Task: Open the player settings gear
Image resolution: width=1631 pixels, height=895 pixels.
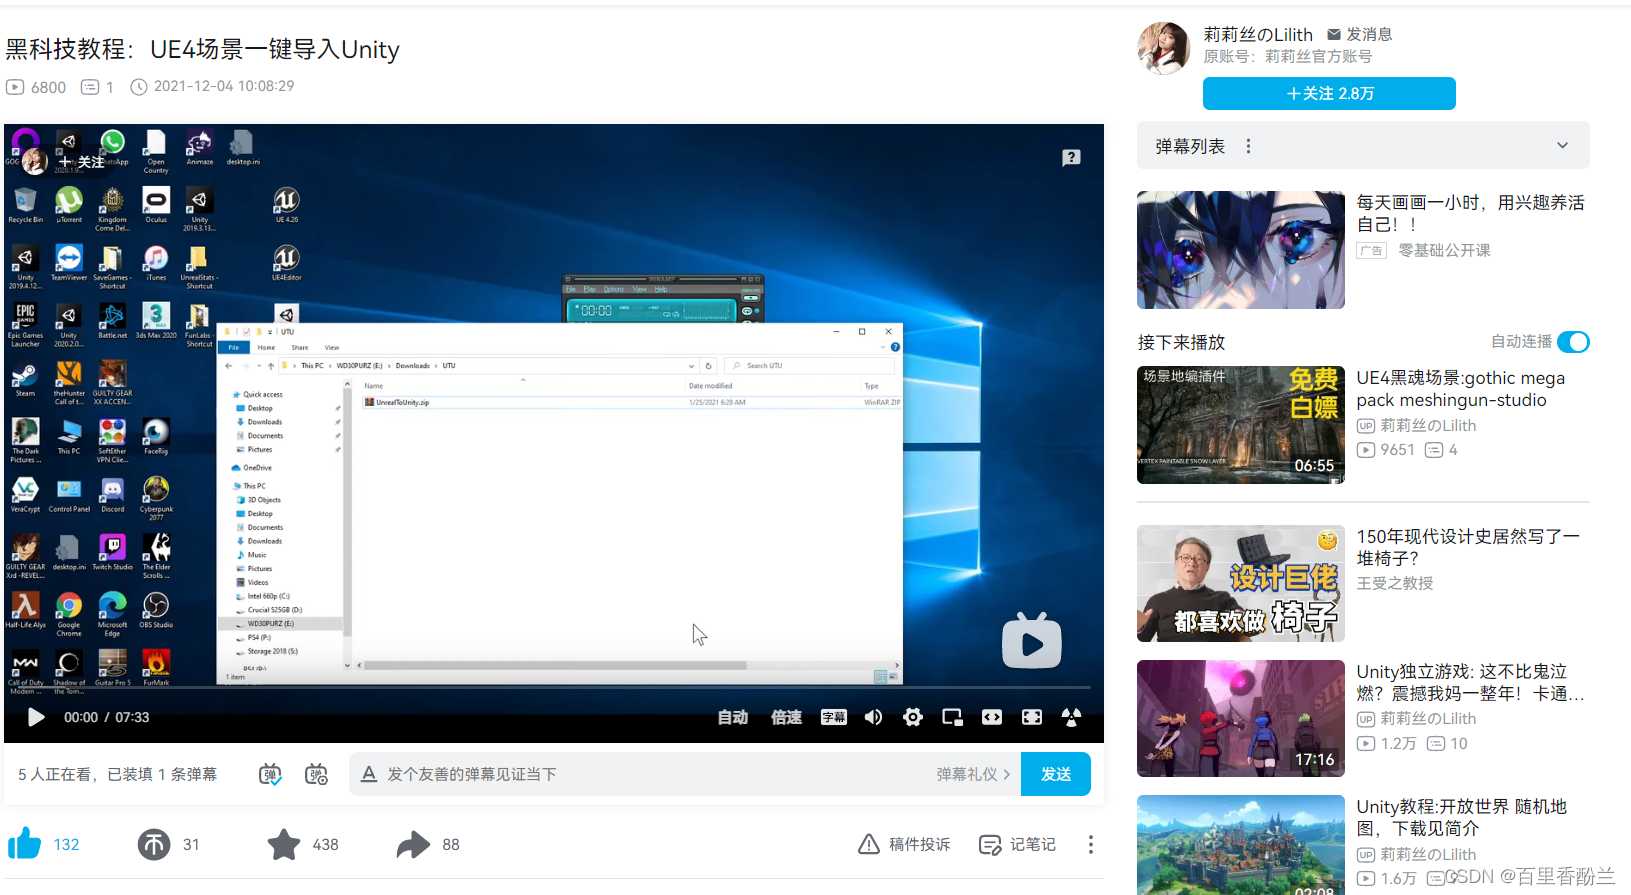Action: tap(913, 717)
